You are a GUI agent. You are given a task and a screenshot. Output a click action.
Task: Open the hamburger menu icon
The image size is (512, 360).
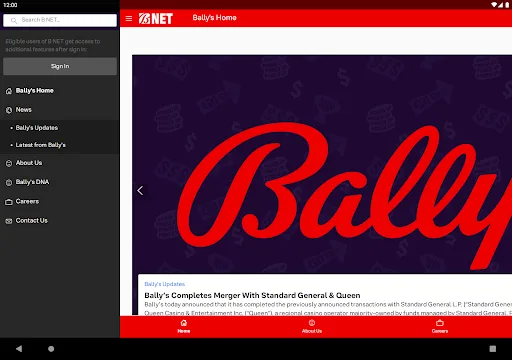point(129,18)
